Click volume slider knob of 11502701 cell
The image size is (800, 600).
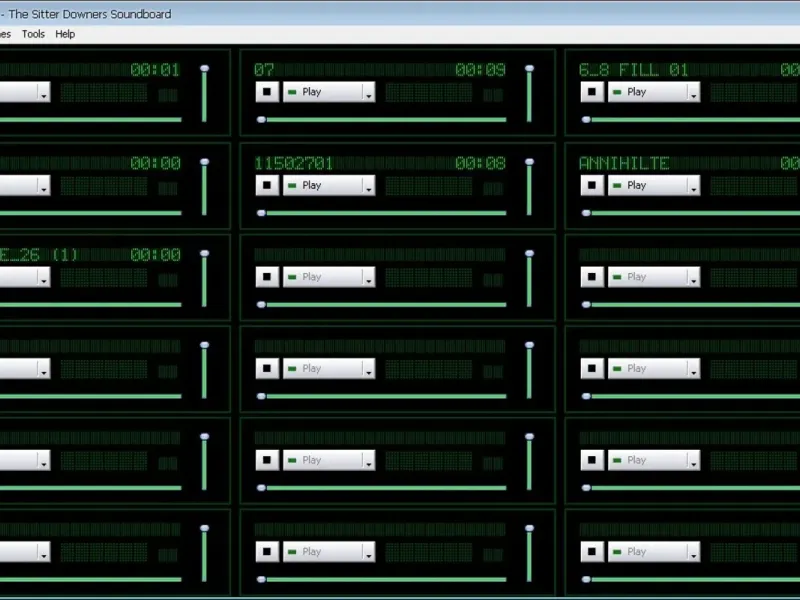[x=530, y=162]
